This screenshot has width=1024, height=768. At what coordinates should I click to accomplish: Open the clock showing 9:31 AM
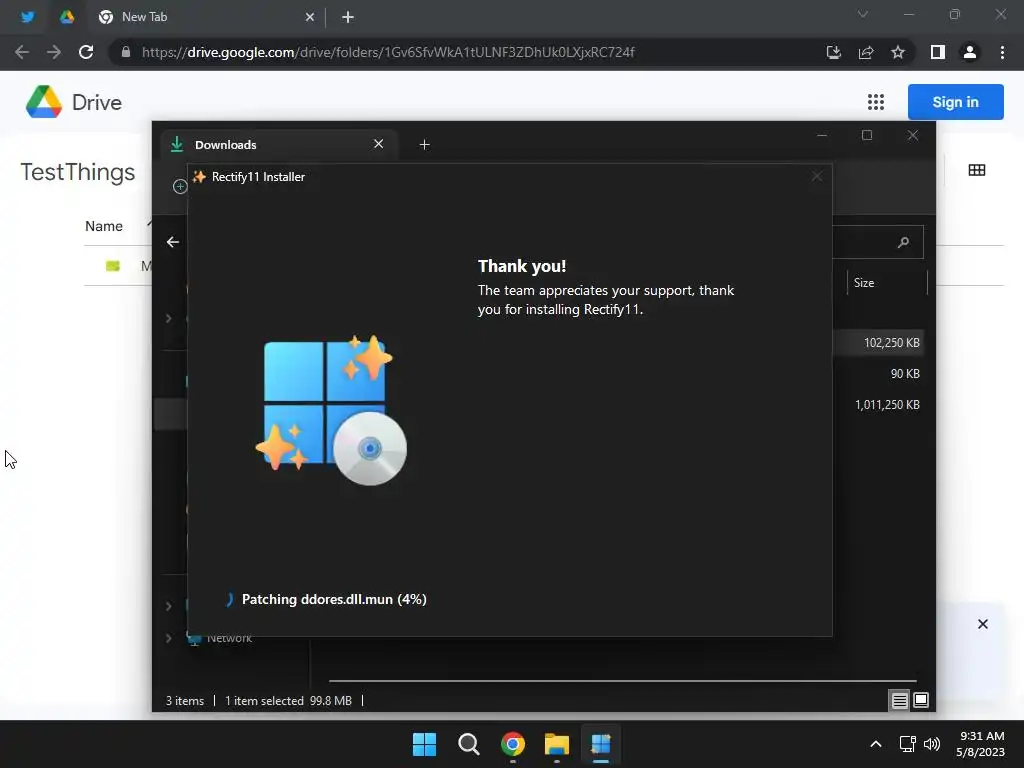point(981,744)
